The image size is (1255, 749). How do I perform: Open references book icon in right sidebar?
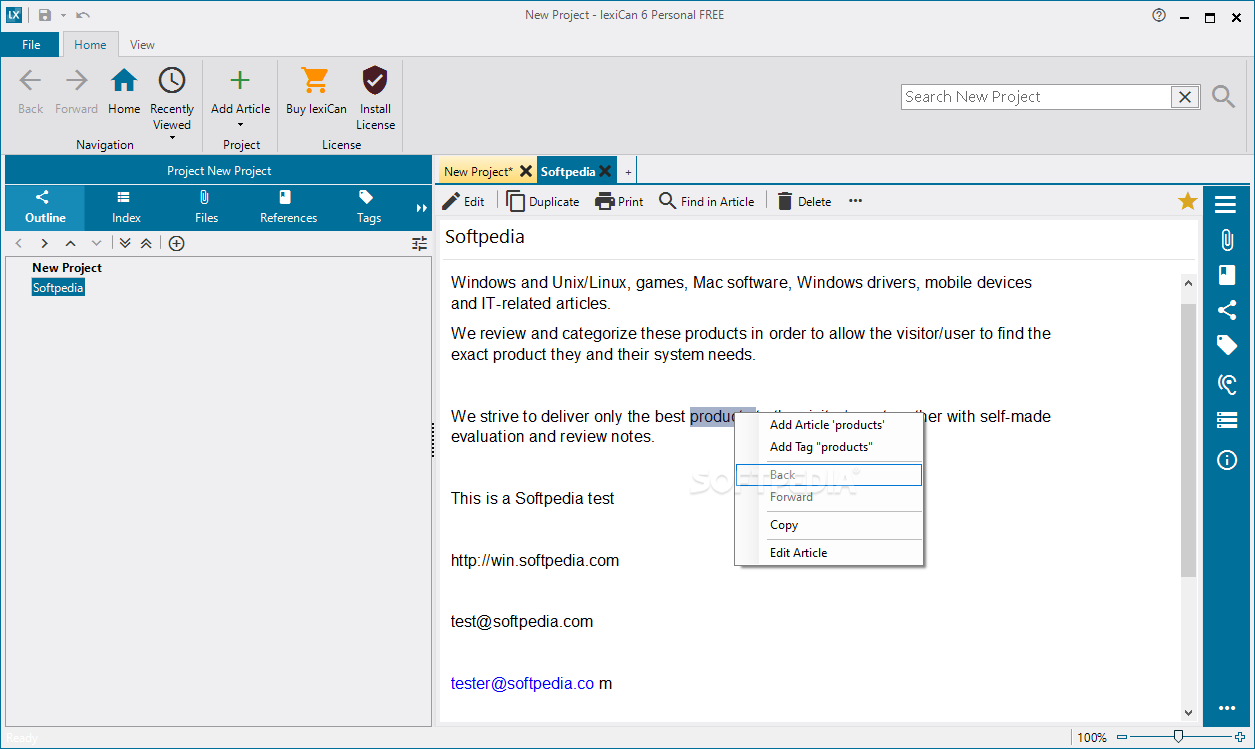pos(1227,275)
